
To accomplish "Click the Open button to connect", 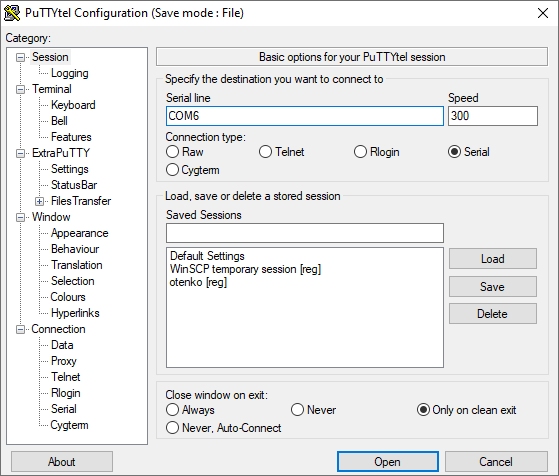I will (x=388, y=462).
